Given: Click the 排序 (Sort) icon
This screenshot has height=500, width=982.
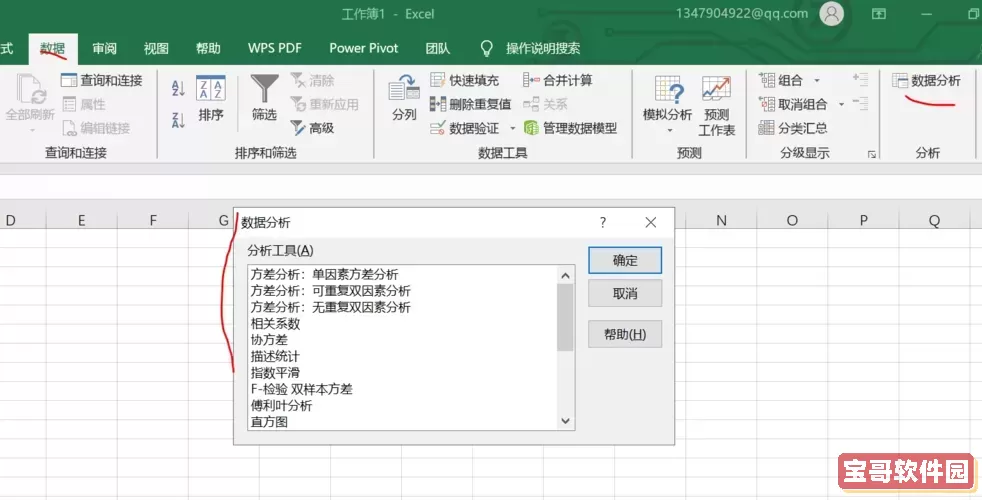Looking at the screenshot, I should [210, 92].
